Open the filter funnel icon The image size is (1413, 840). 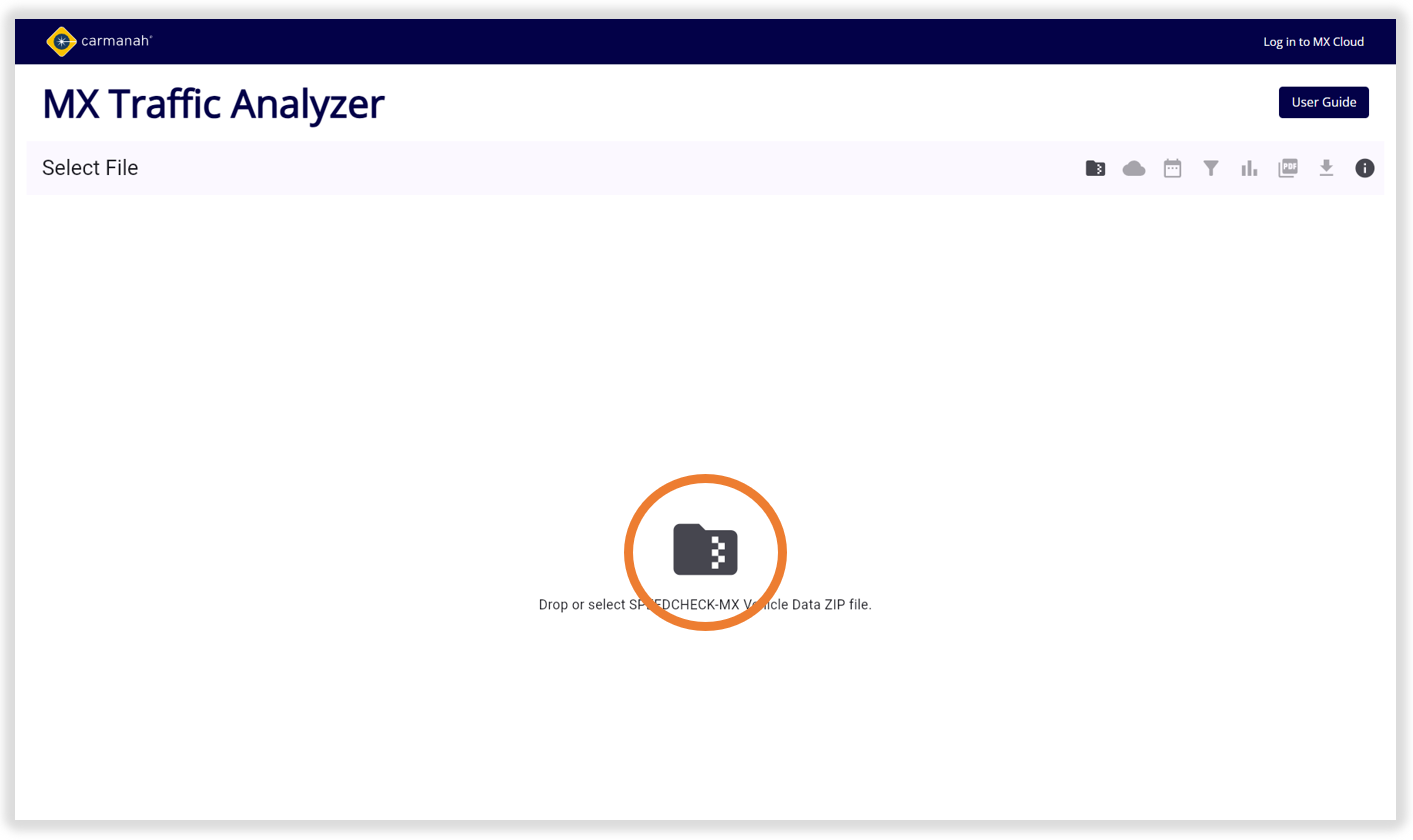pos(1211,168)
